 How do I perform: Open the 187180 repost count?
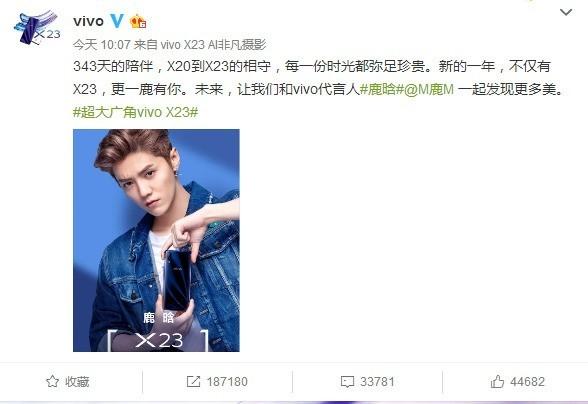[x=227, y=382]
